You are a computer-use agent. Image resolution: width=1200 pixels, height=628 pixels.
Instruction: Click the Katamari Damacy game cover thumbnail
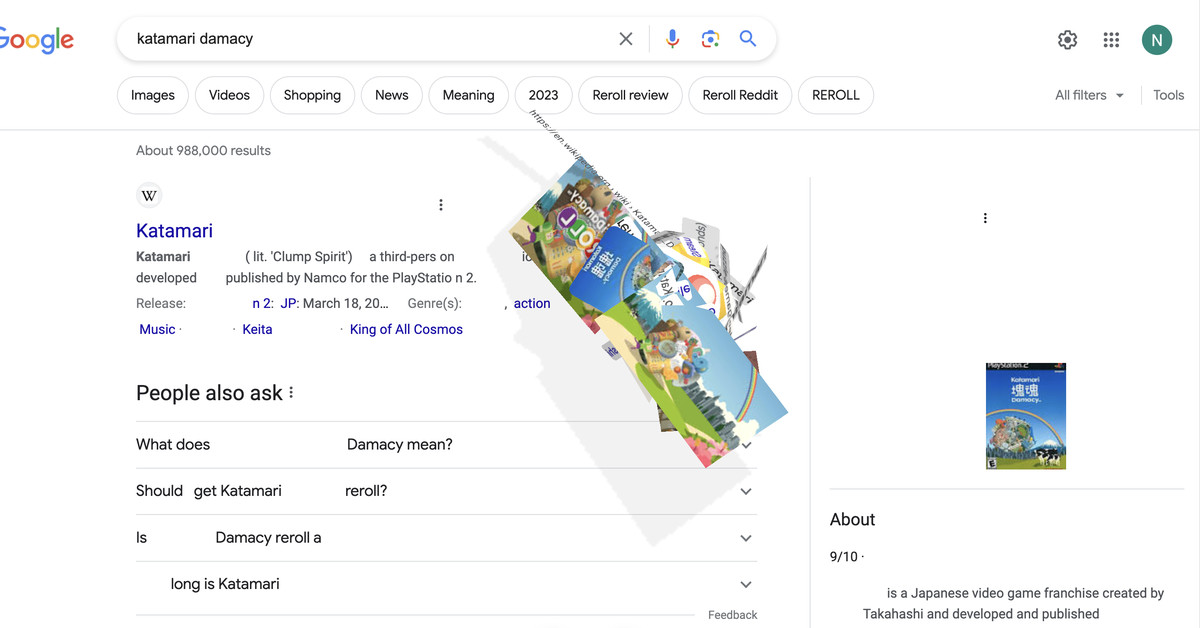(1025, 416)
